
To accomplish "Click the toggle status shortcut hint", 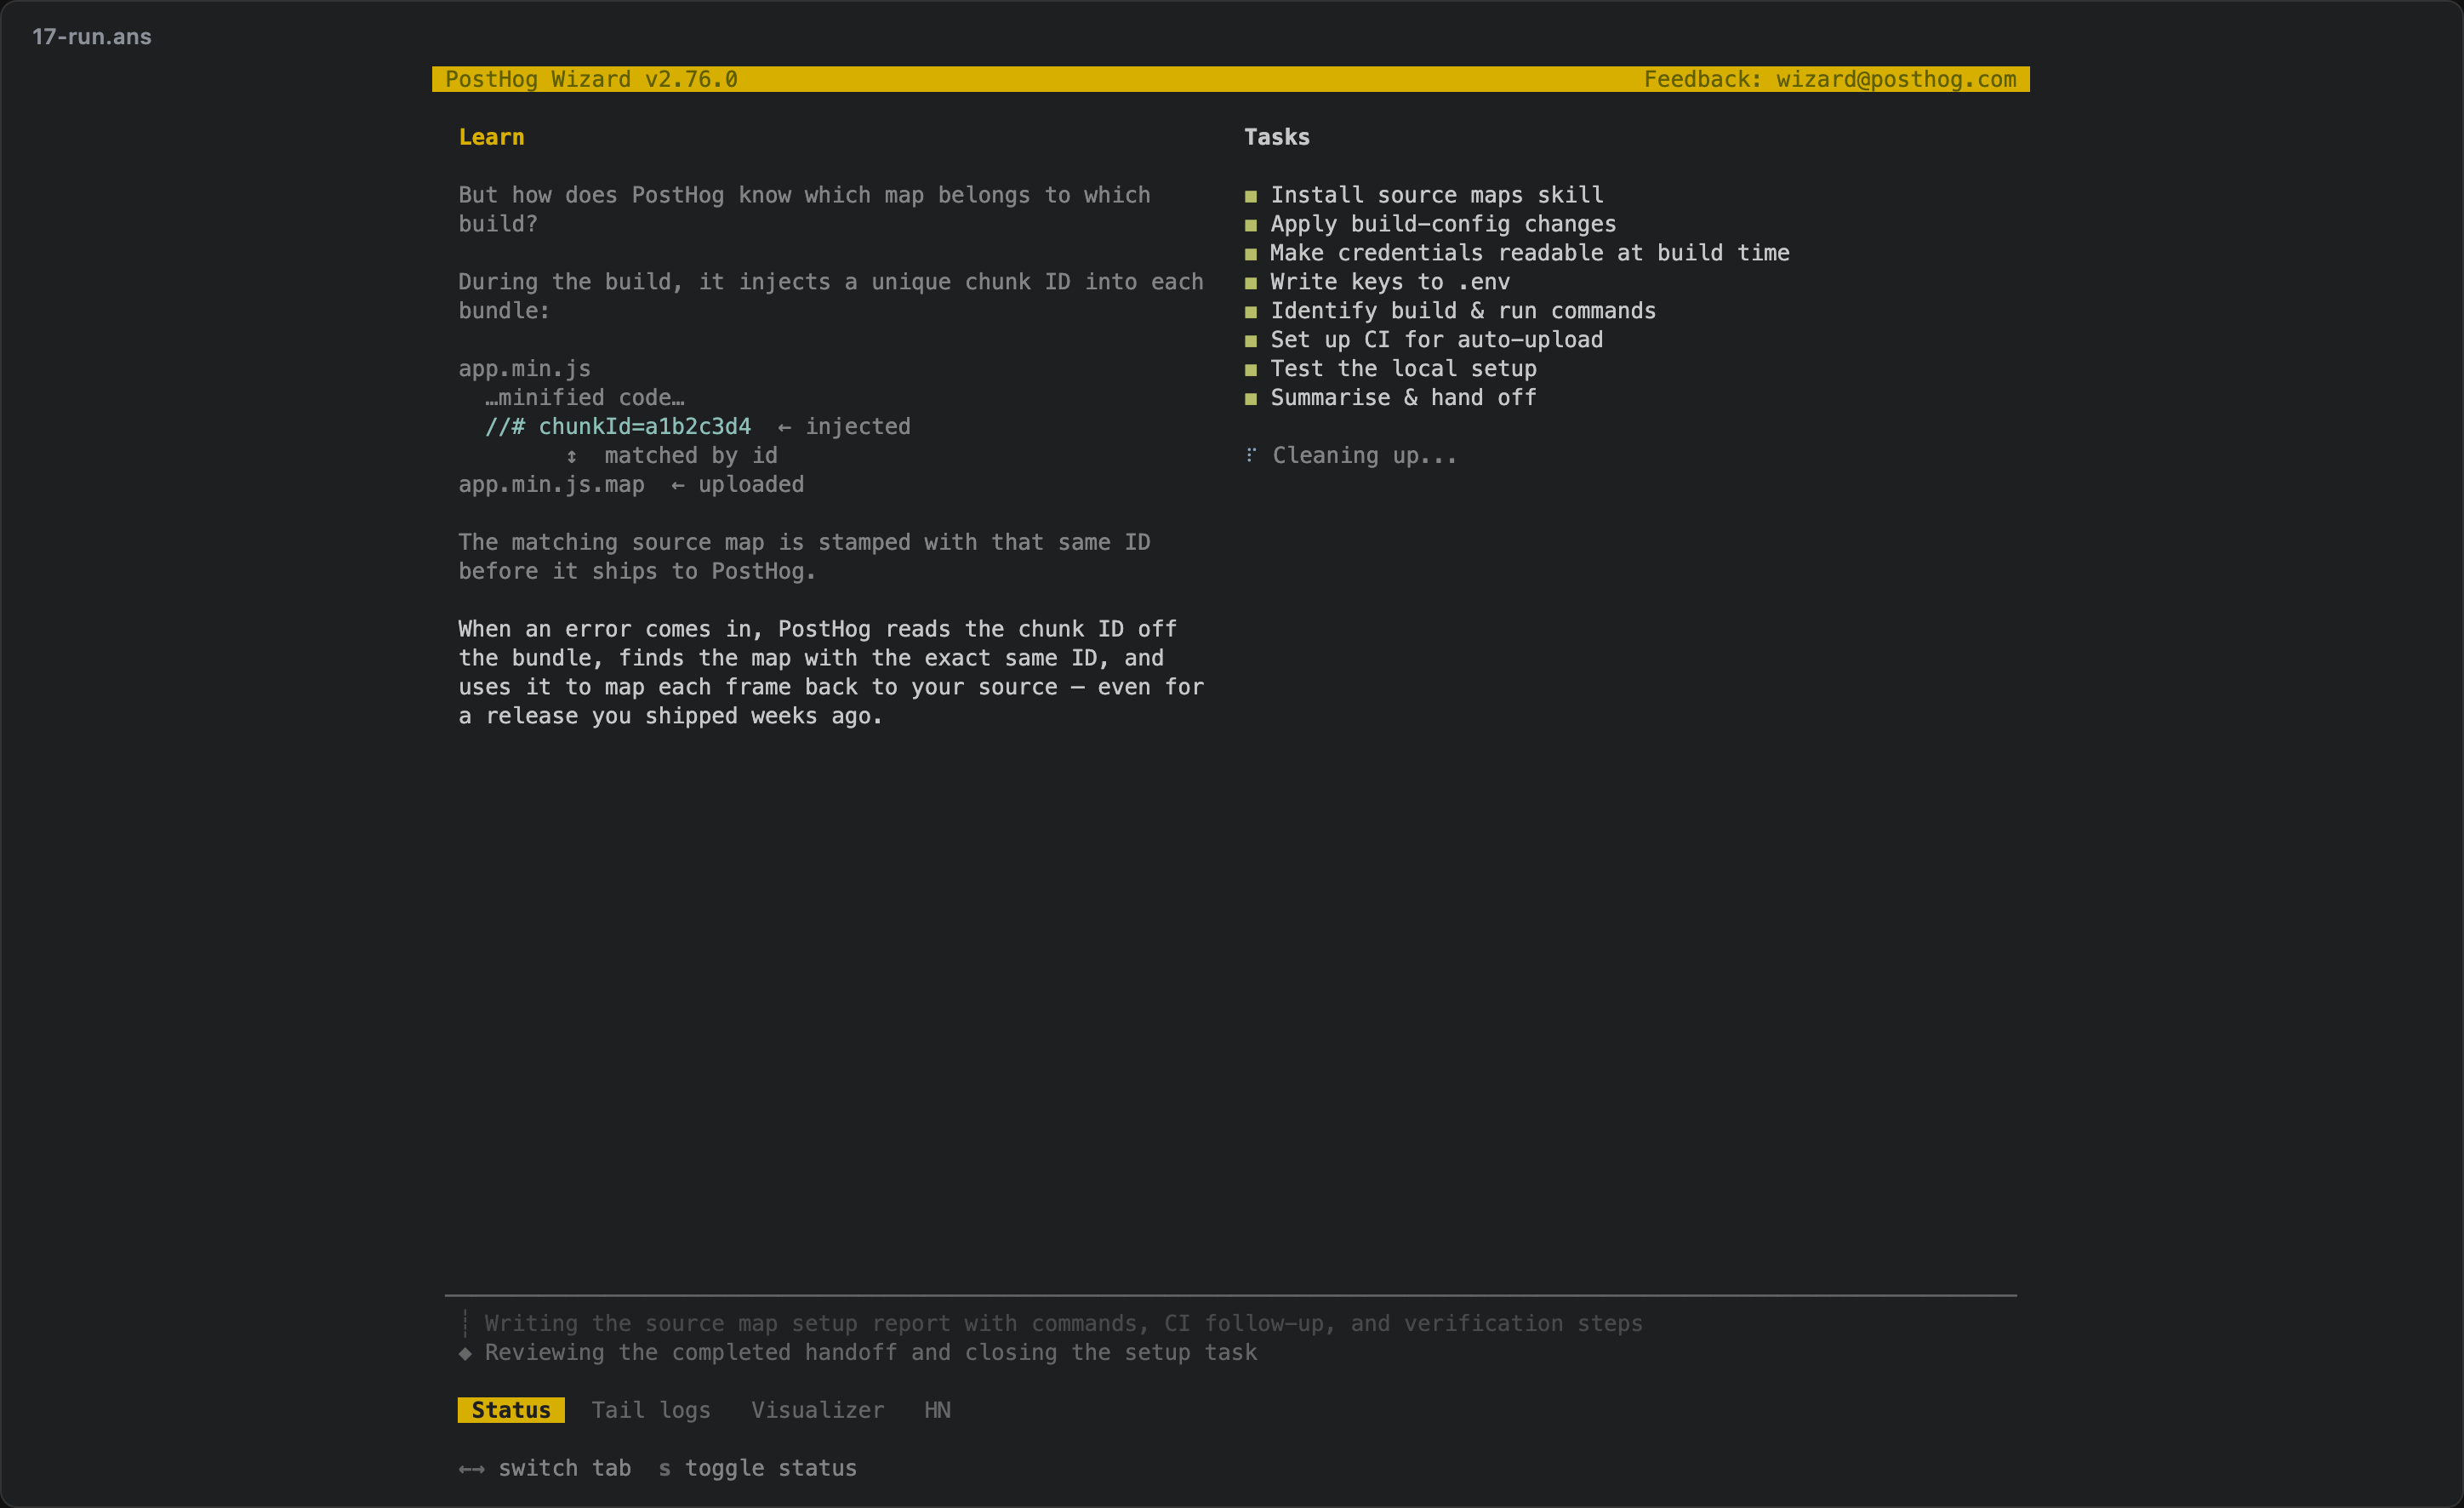I will (x=757, y=1468).
